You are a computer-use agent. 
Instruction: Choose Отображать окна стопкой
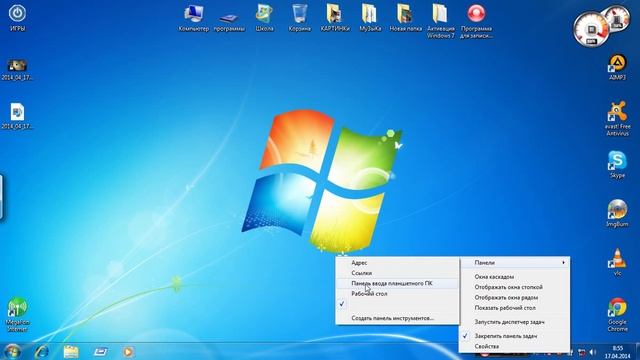click(514, 287)
